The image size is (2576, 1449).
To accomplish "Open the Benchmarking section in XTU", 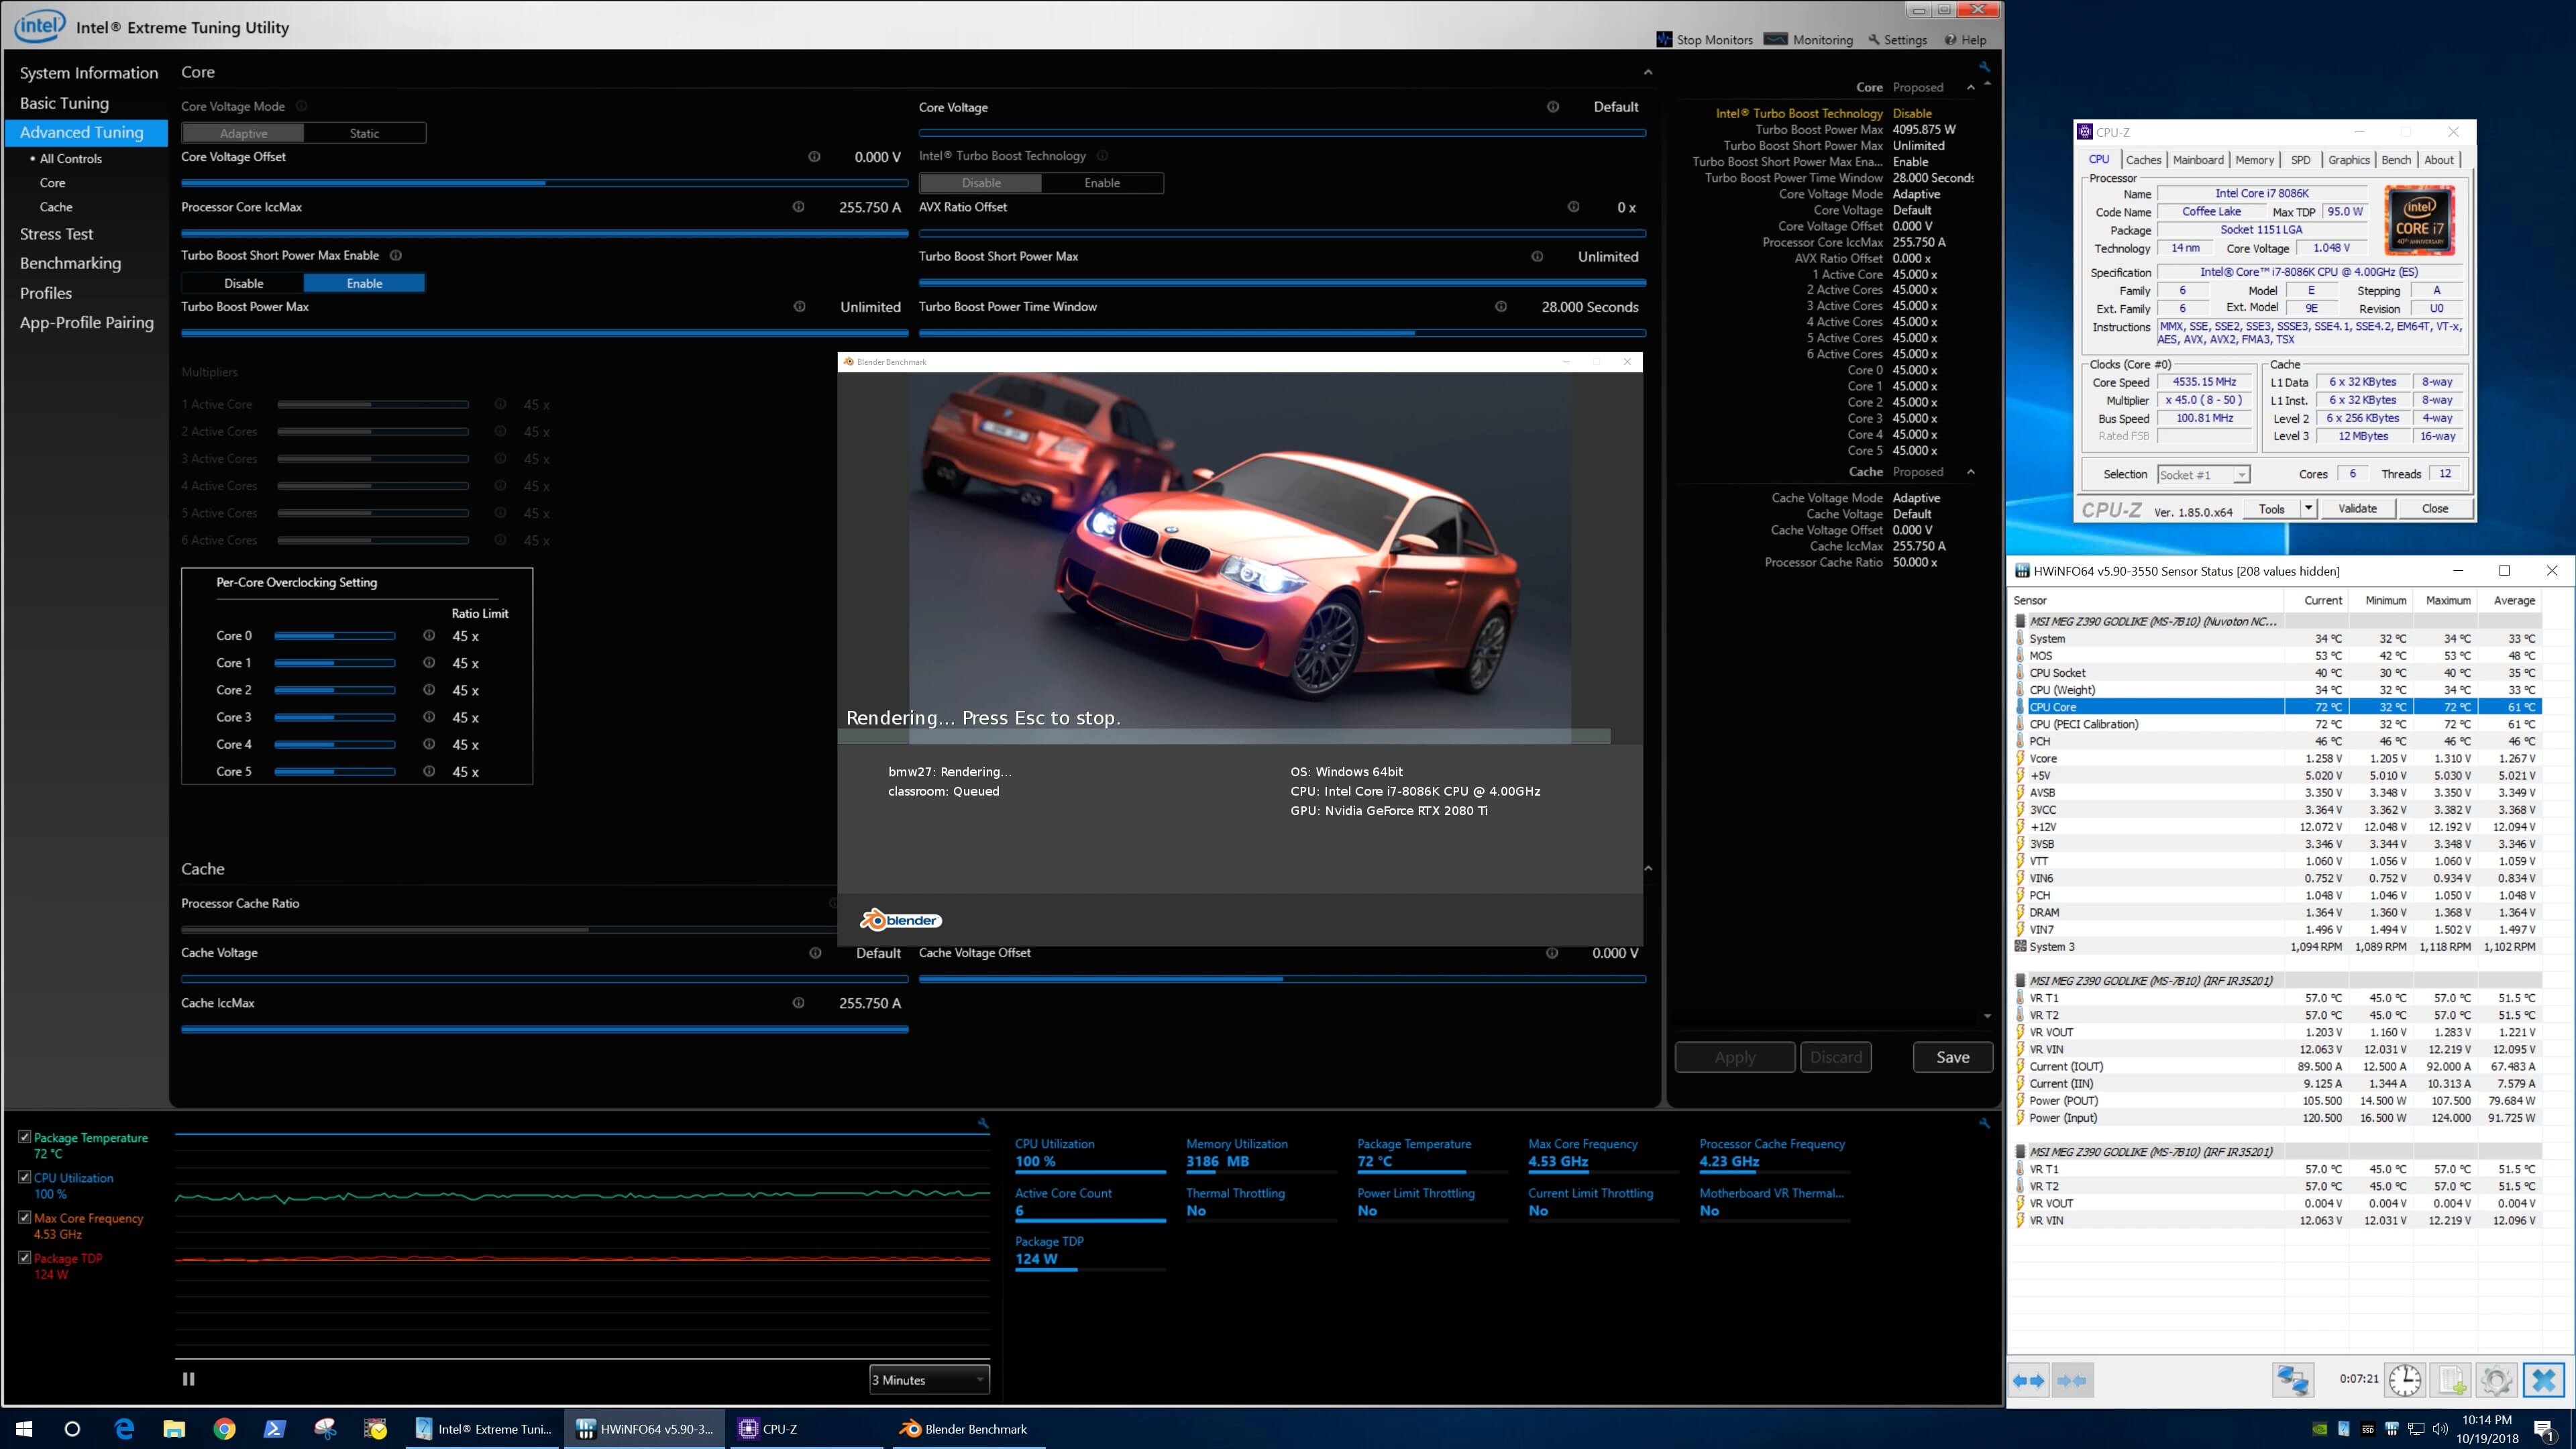I will click(70, 263).
